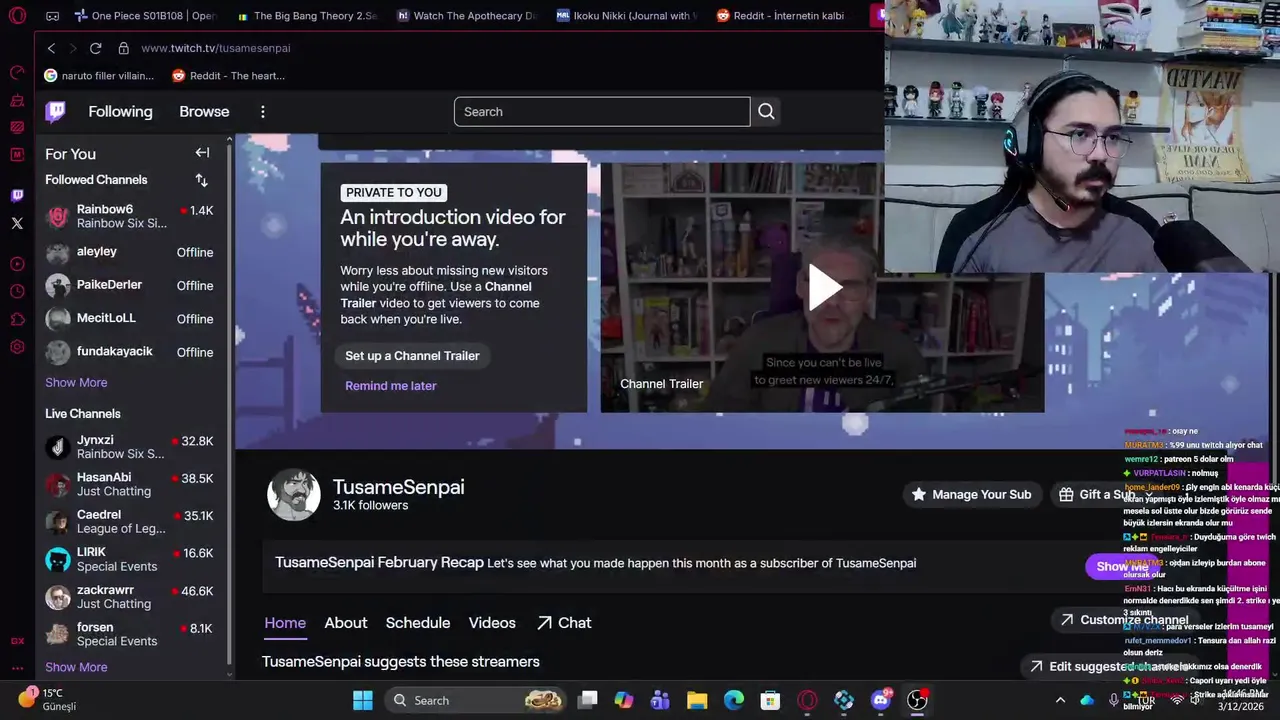Viewport: 1280px width, 720px height.
Task: Submit search with magnifier button
Action: point(766,112)
